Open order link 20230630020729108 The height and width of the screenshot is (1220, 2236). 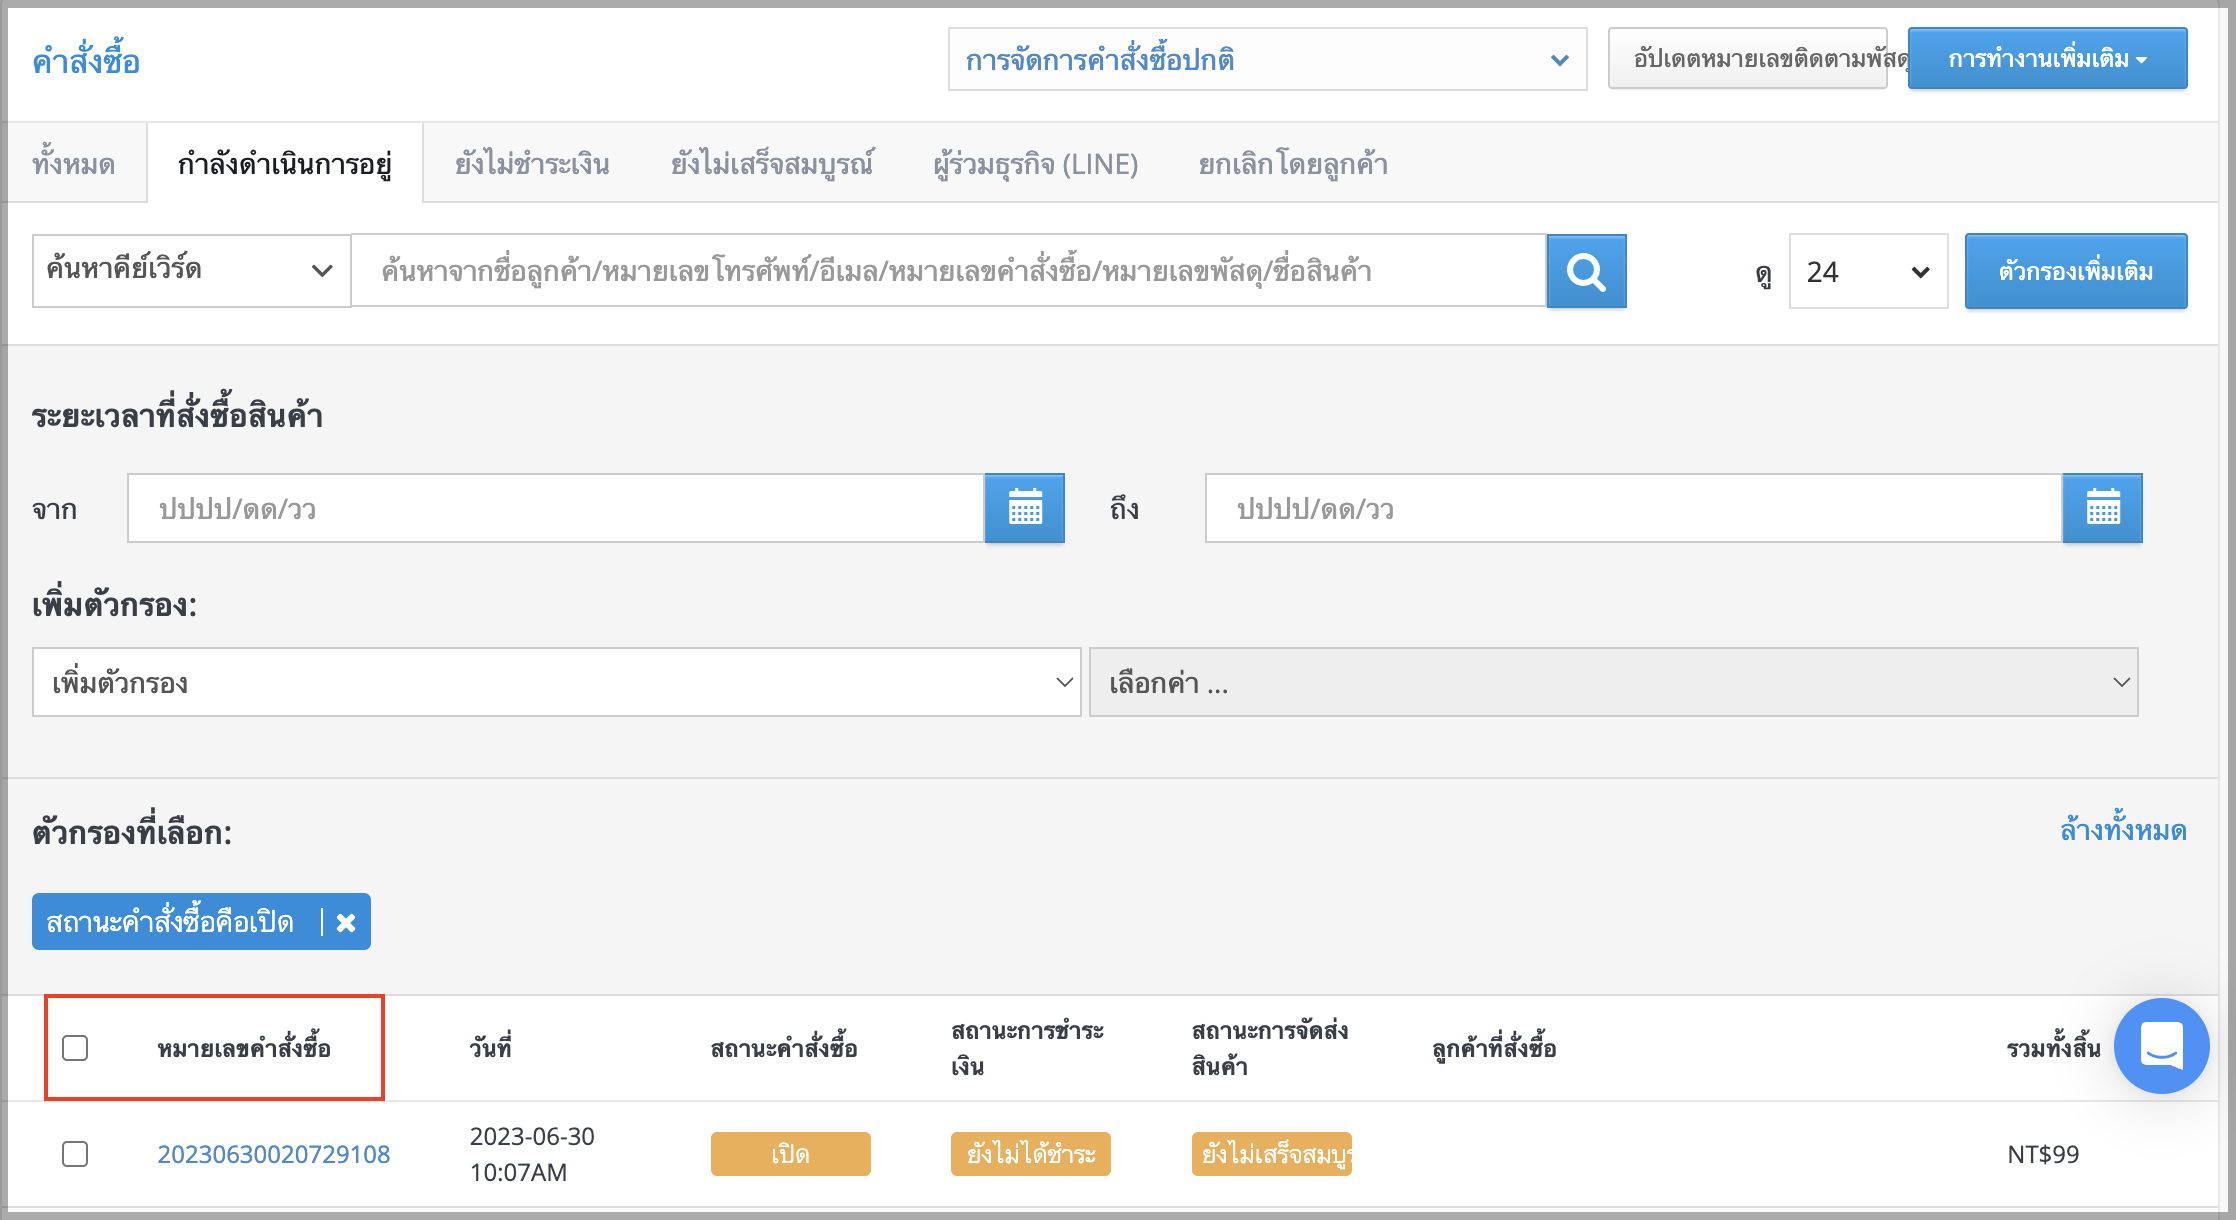point(274,1154)
